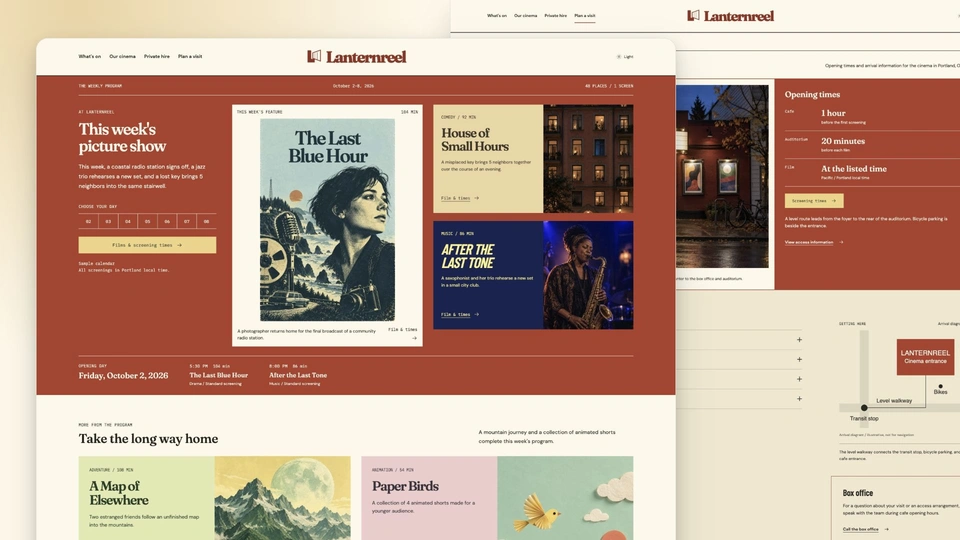Click the Friday, October 2, 2026 date text
960x540 pixels.
(x=123, y=375)
